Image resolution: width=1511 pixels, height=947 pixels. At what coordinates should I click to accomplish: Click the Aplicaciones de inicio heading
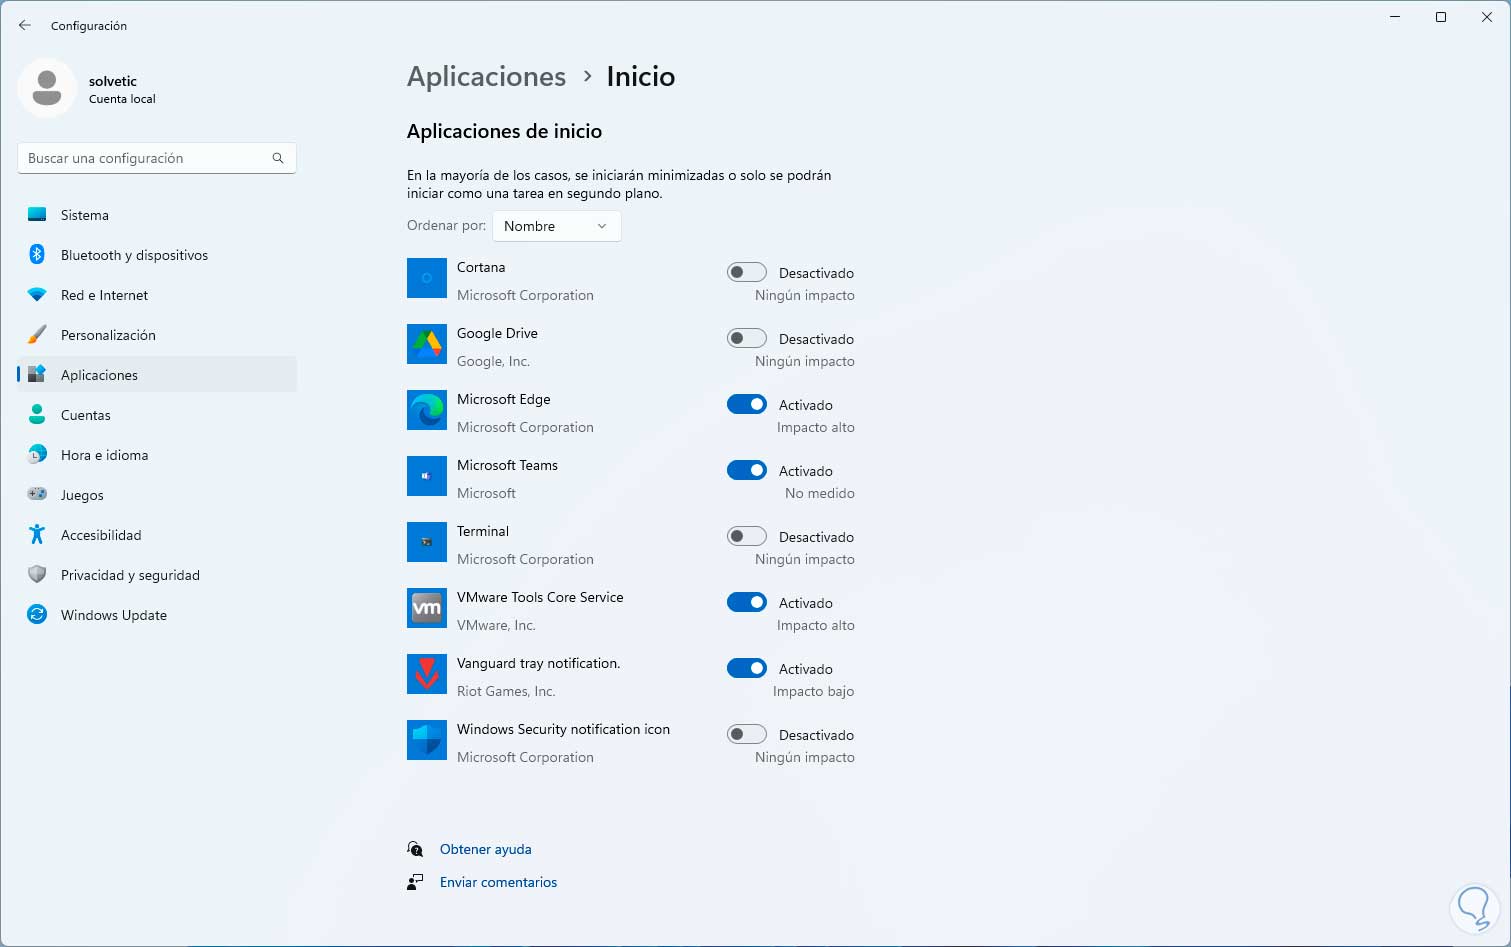point(504,131)
